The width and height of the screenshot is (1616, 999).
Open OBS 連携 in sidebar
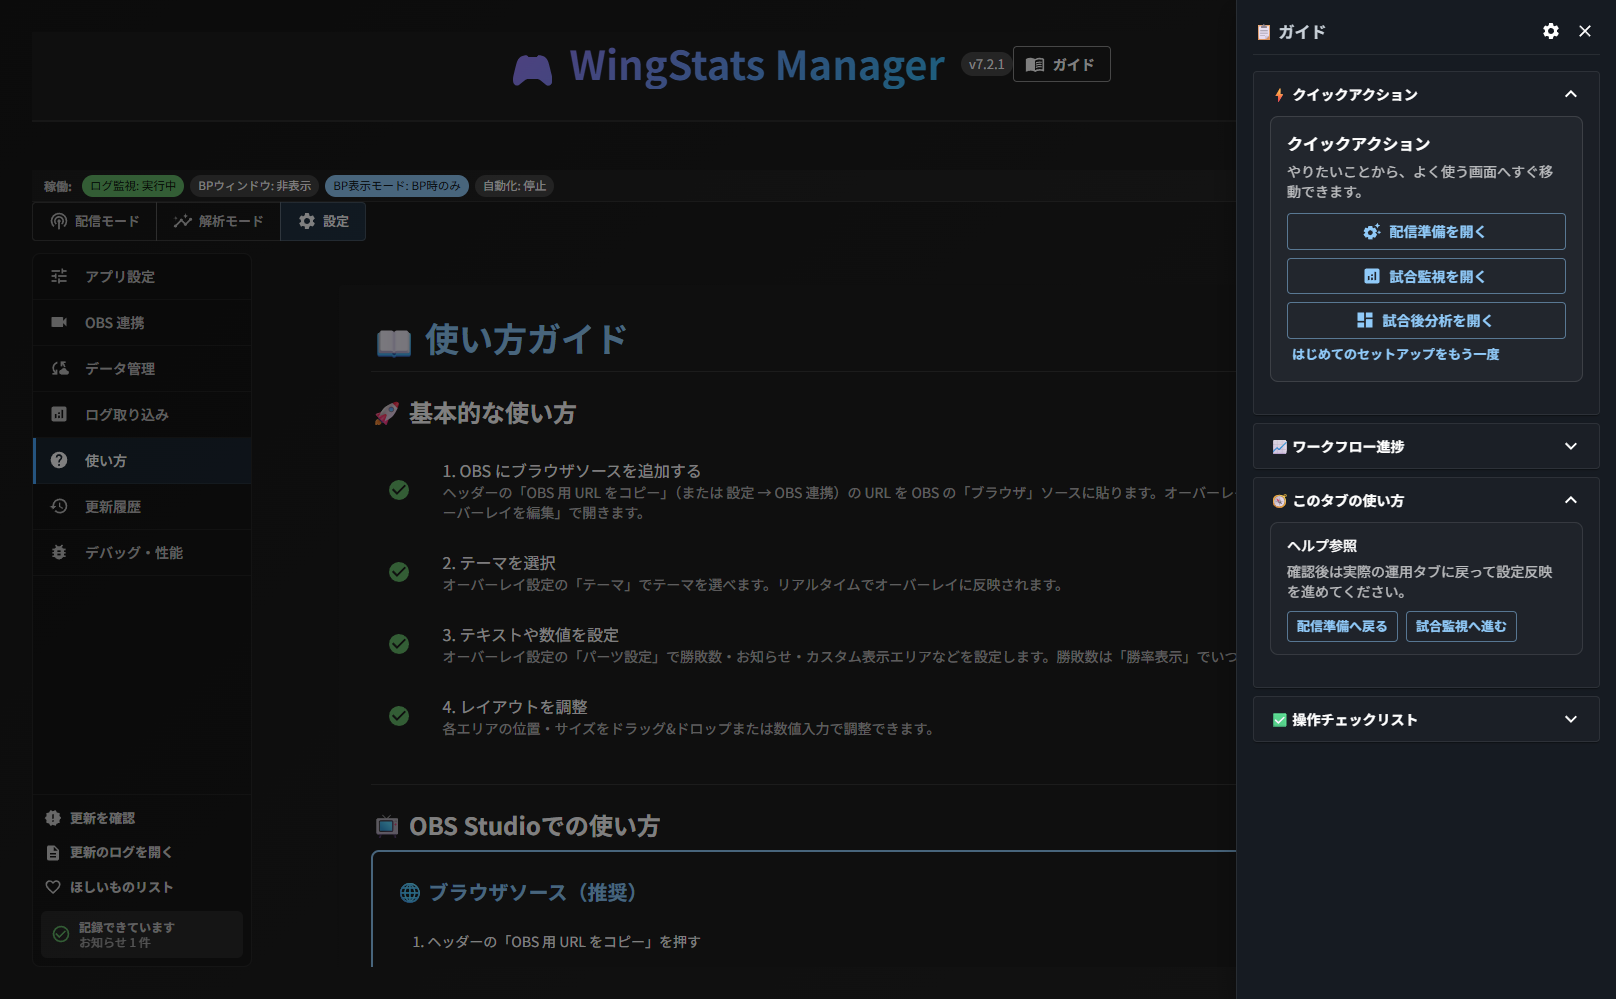click(142, 322)
